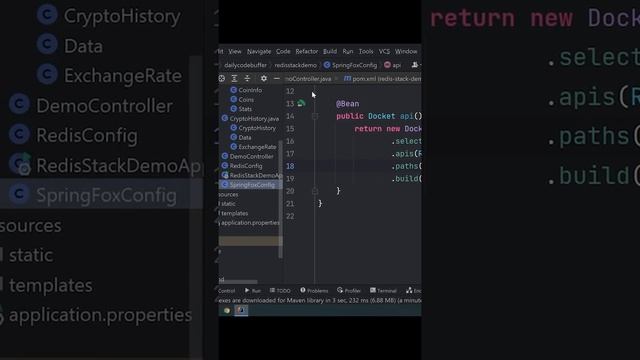The image size is (640, 360).
Task: Hide the project panel with minus icon
Action: coord(277,78)
